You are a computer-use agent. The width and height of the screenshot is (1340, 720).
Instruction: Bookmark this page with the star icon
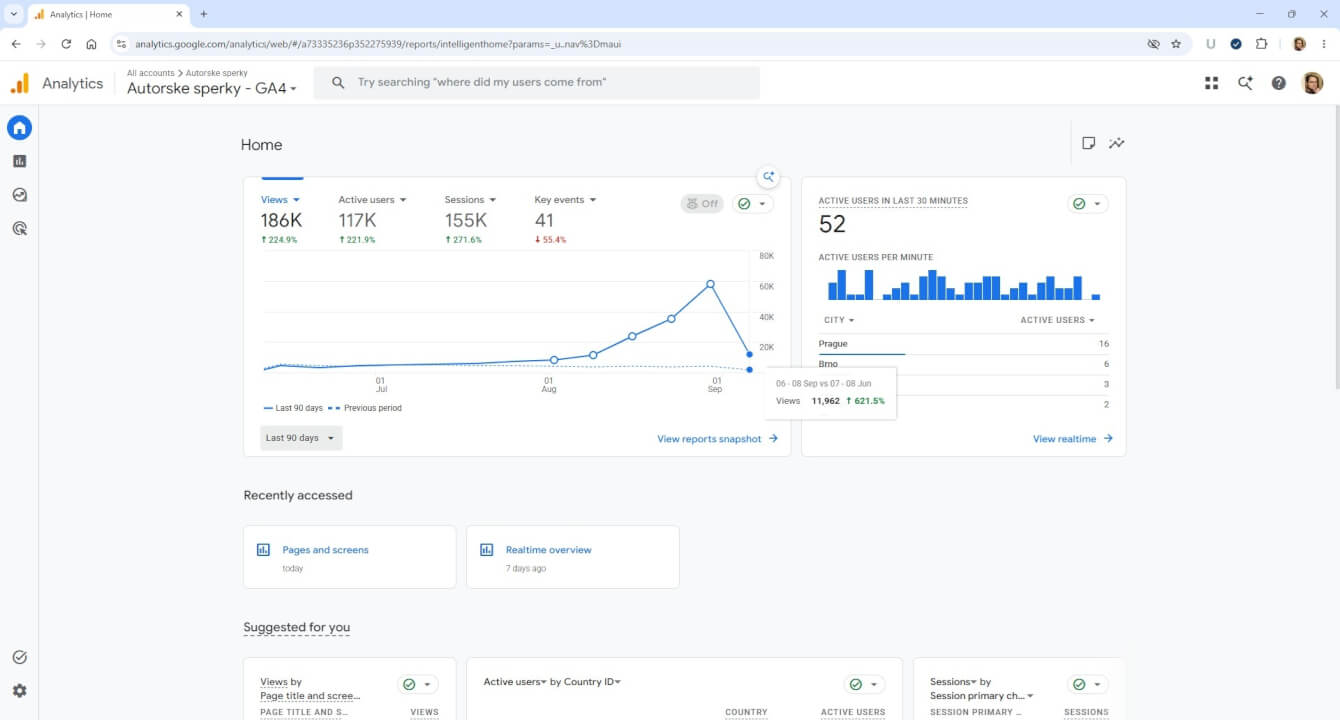pyautogui.click(x=1176, y=44)
